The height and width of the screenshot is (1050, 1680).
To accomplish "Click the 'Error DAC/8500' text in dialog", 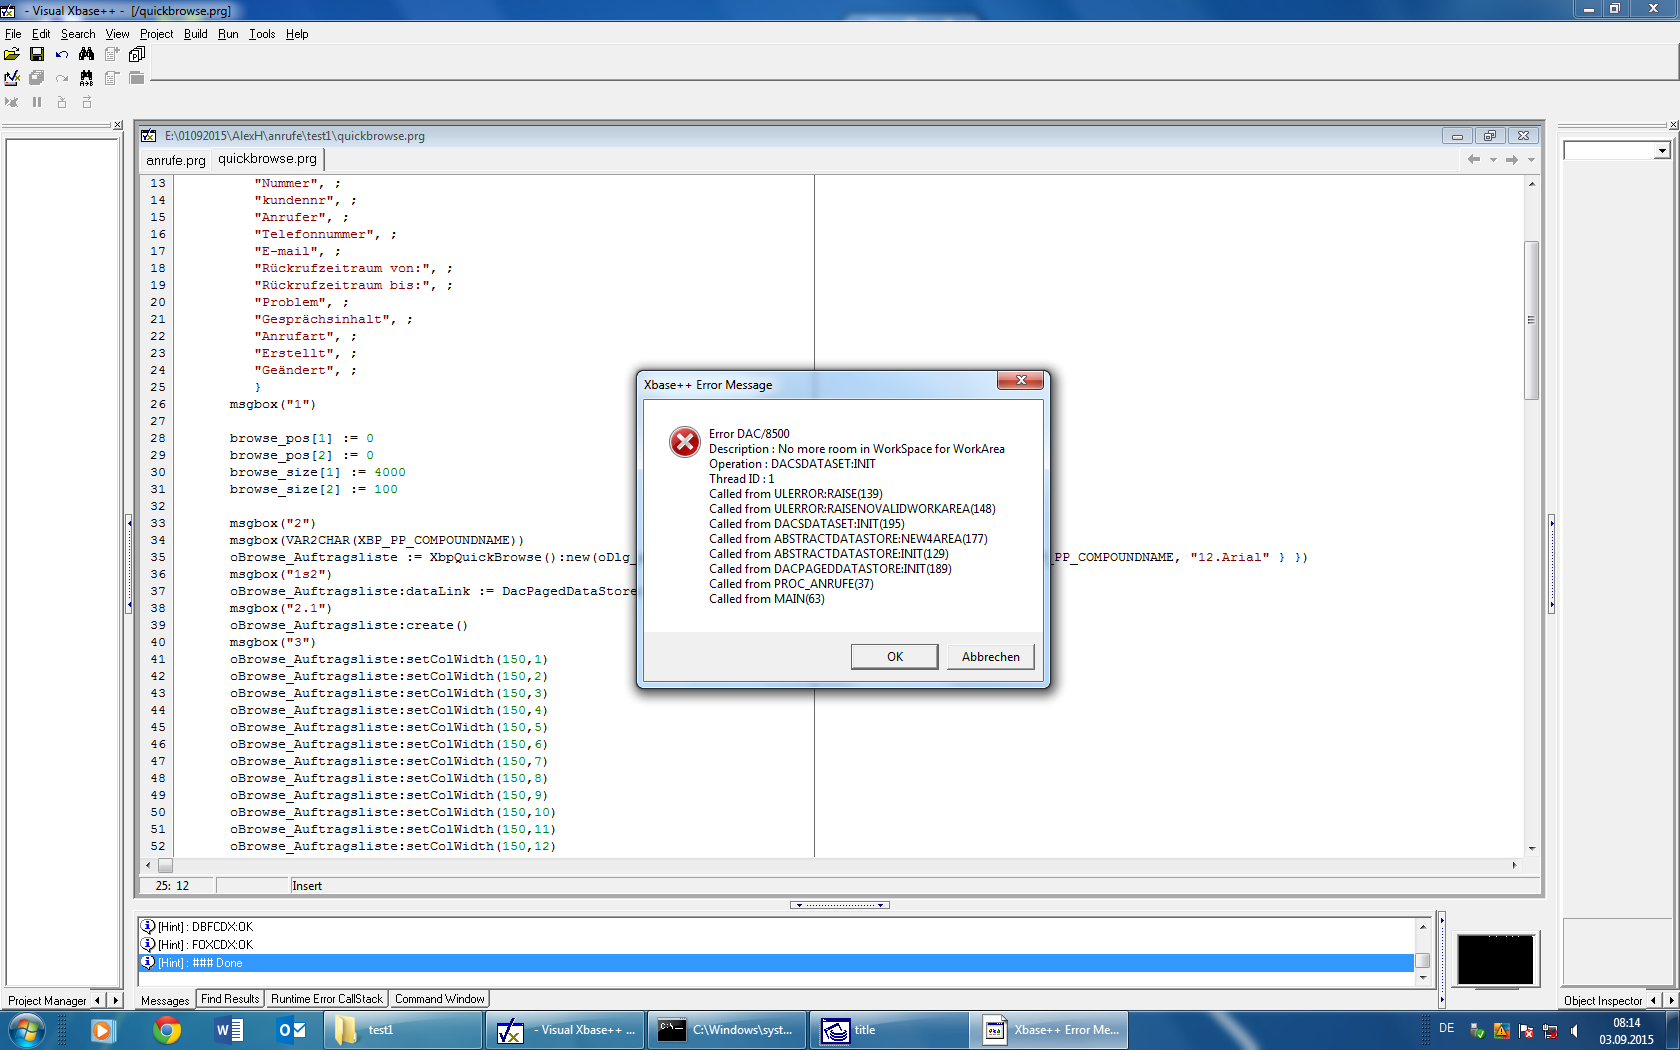I will point(749,434).
